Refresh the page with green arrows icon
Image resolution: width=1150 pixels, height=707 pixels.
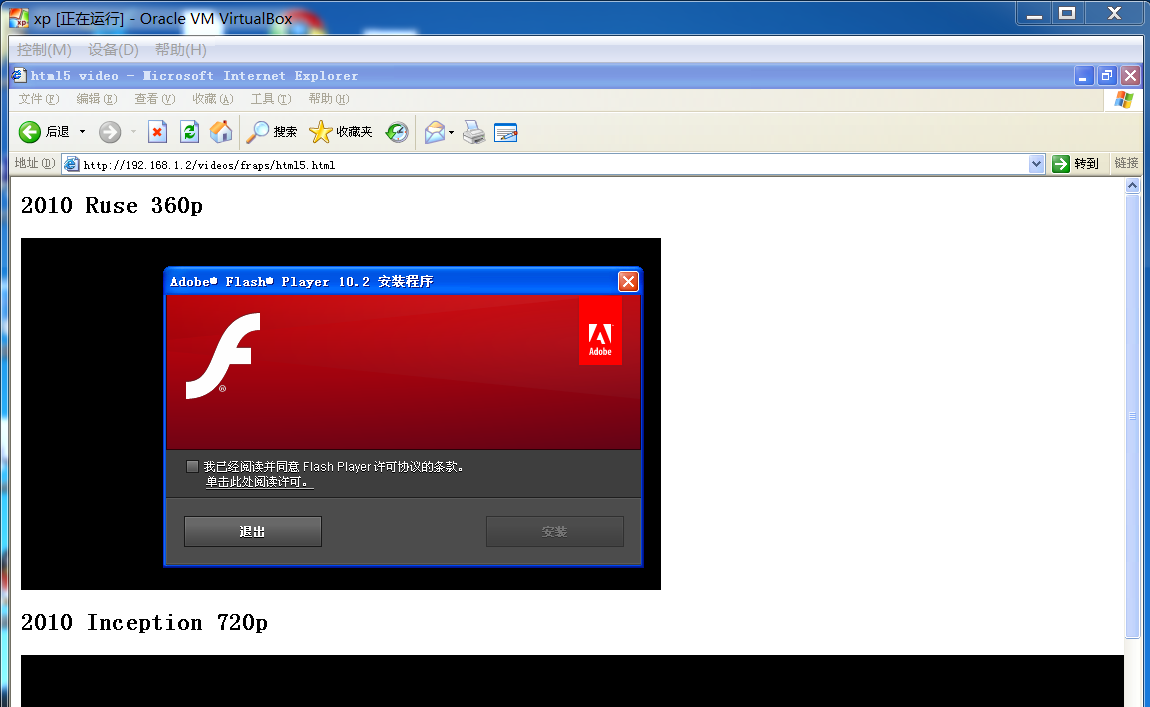click(x=189, y=132)
